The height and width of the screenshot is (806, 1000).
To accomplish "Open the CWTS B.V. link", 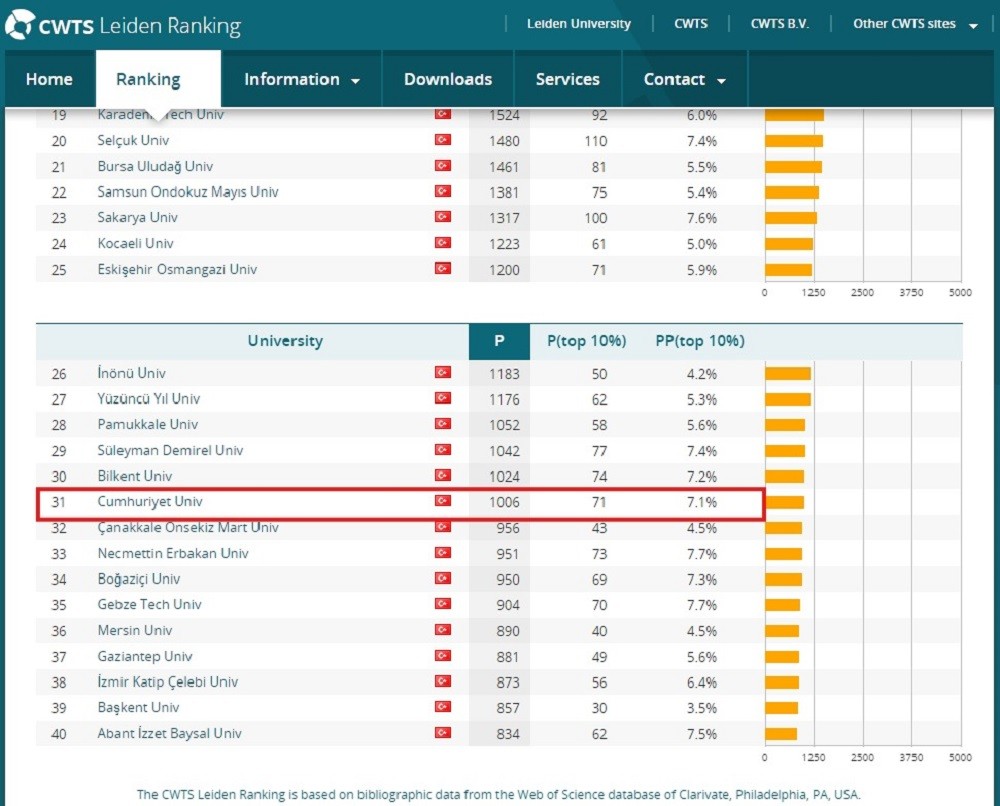I will [x=782, y=24].
